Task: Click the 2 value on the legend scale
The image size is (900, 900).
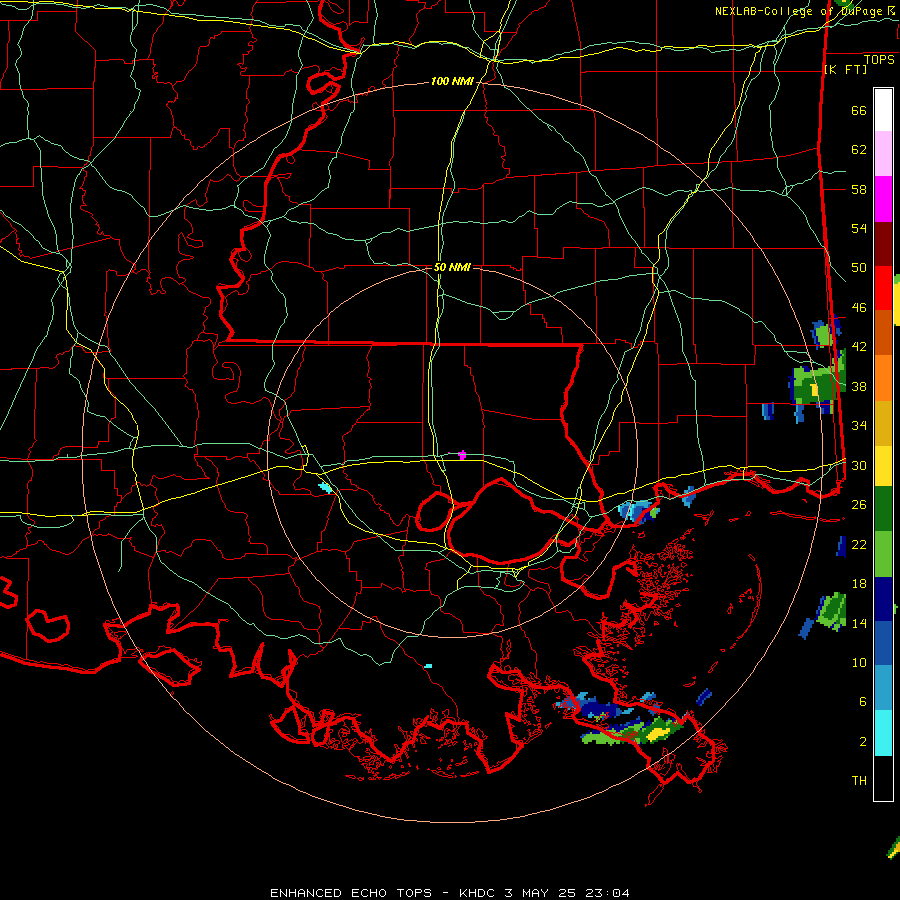Action: click(x=863, y=742)
